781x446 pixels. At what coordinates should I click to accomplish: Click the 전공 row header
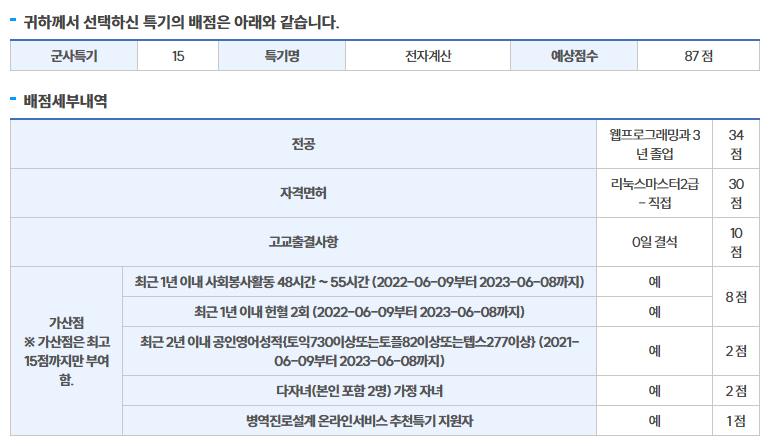pyautogui.click(x=304, y=145)
